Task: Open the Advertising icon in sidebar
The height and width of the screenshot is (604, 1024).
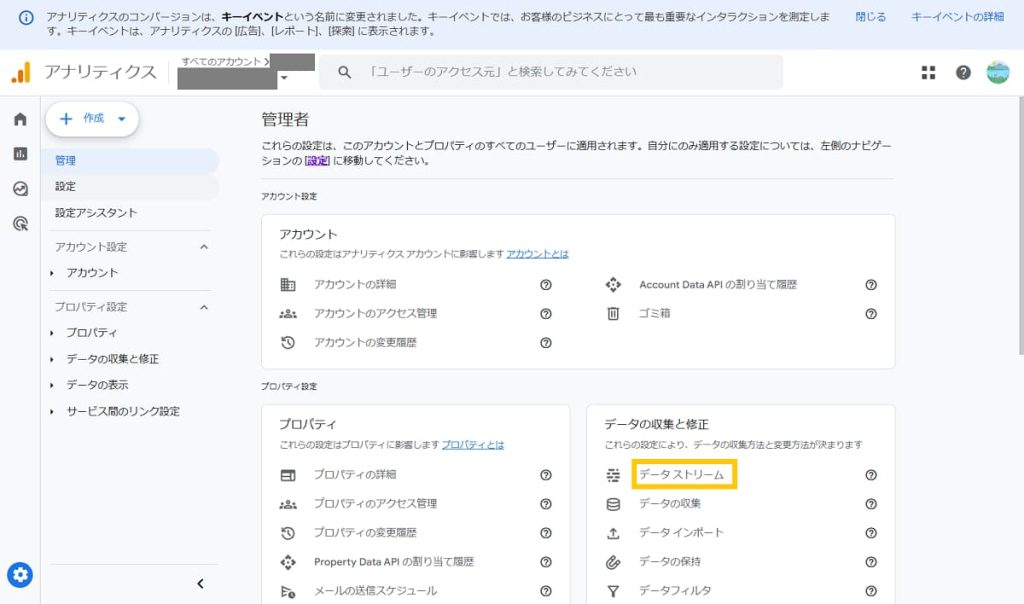Action: point(20,224)
